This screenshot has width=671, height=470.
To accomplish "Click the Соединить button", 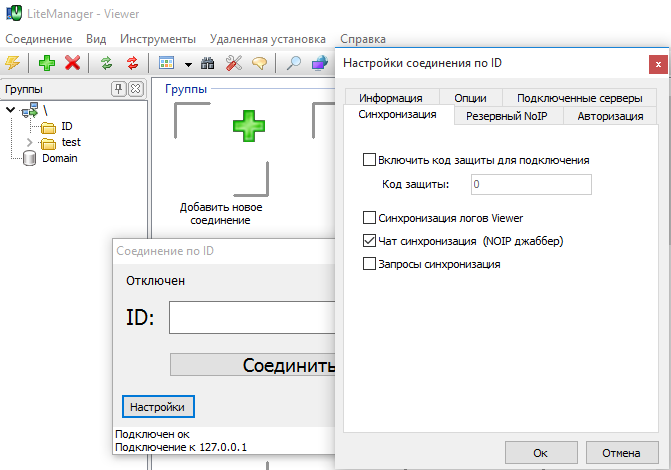I will click(x=253, y=365).
